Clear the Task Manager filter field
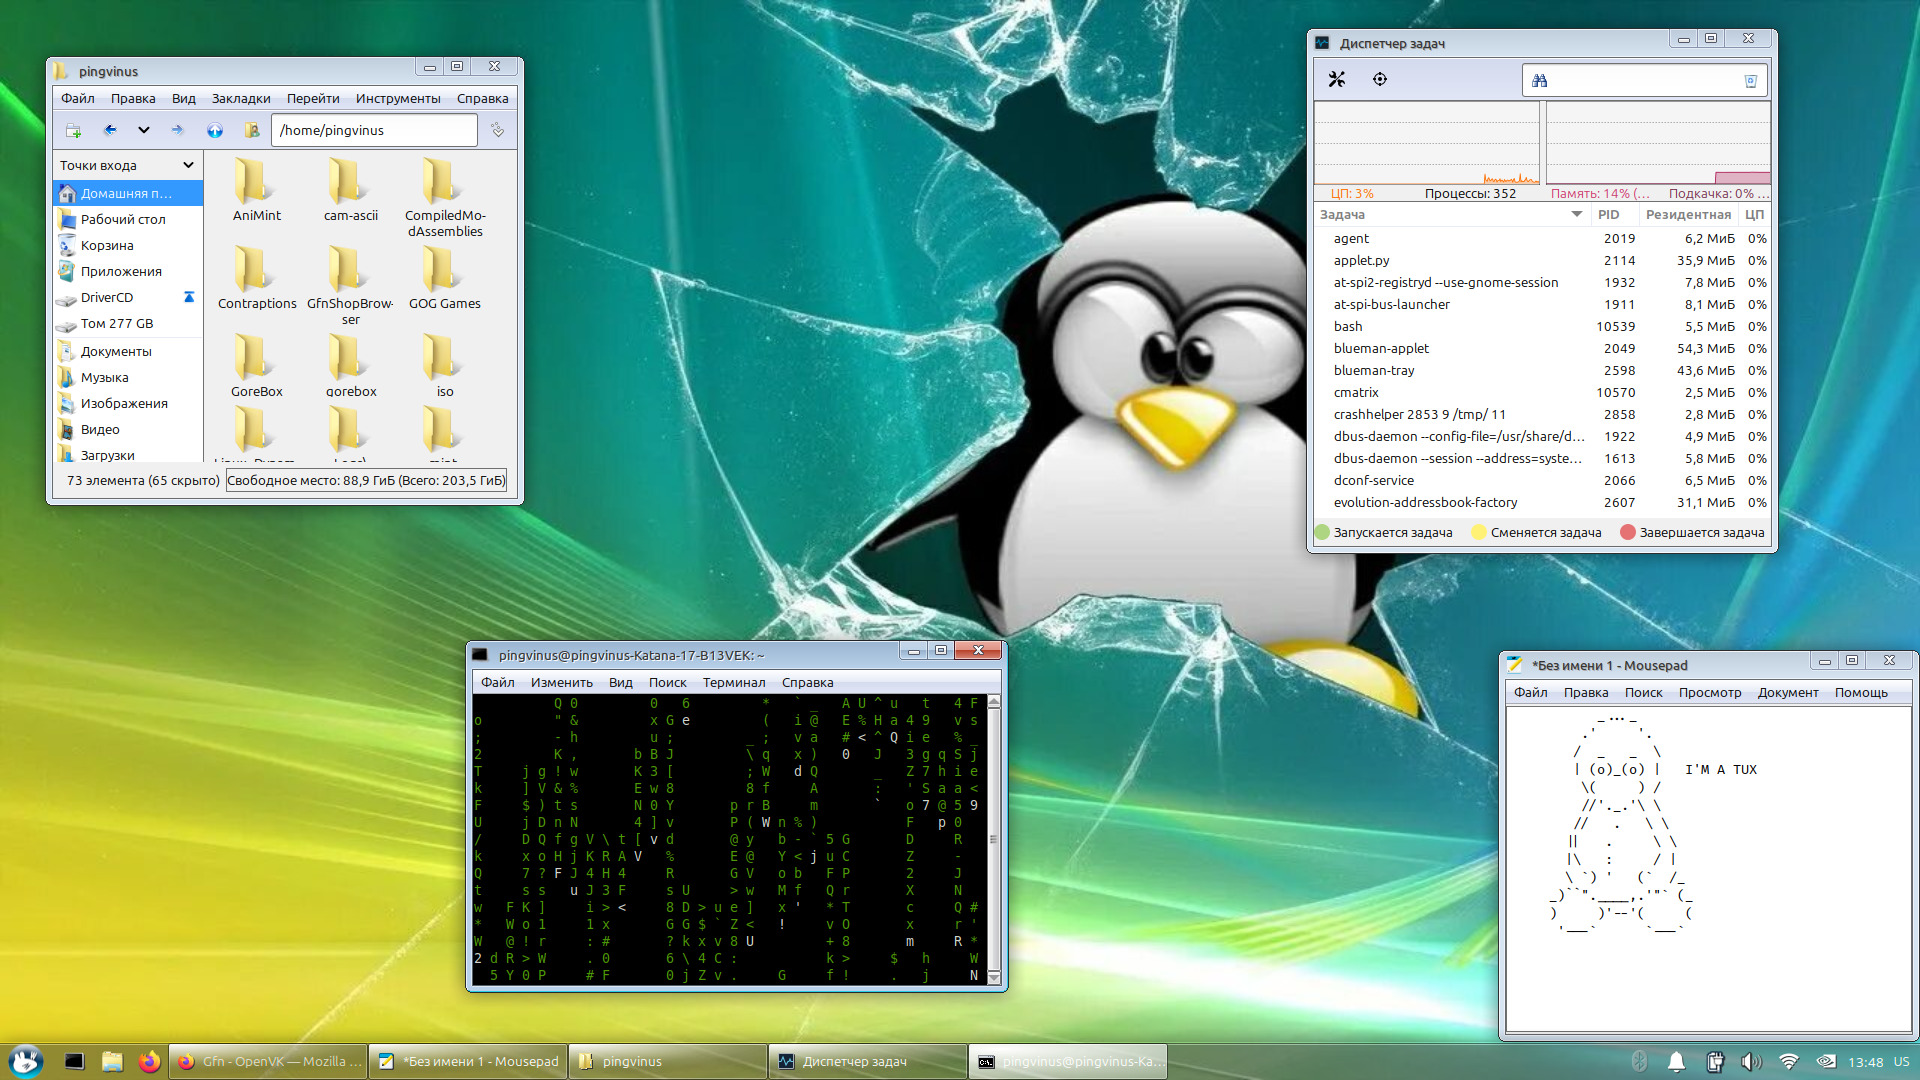Screen dimensions: 1920x1080 pyautogui.click(x=1751, y=81)
